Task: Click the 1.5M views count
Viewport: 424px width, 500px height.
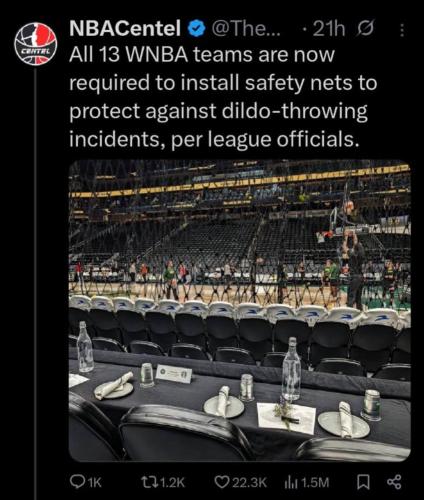Action: pyautogui.click(x=315, y=482)
